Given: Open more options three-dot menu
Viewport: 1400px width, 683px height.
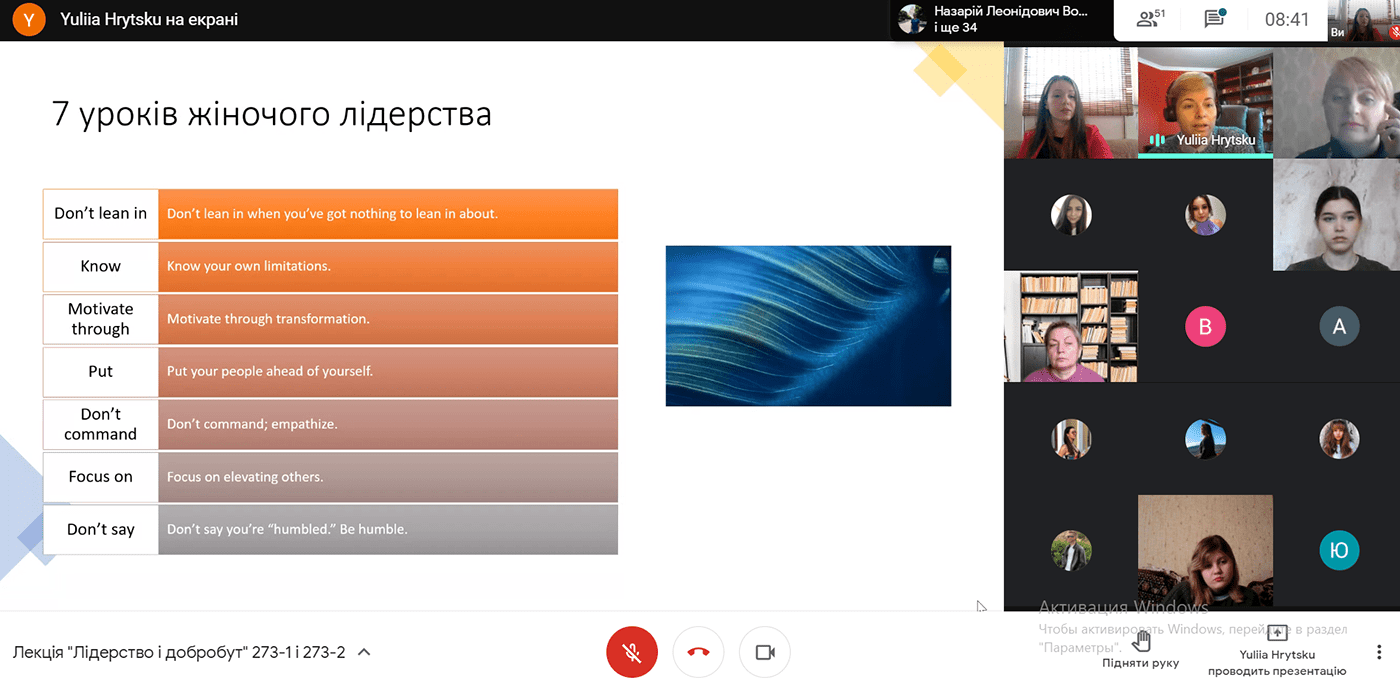Looking at the screenshot, I should click(1381, 652).
